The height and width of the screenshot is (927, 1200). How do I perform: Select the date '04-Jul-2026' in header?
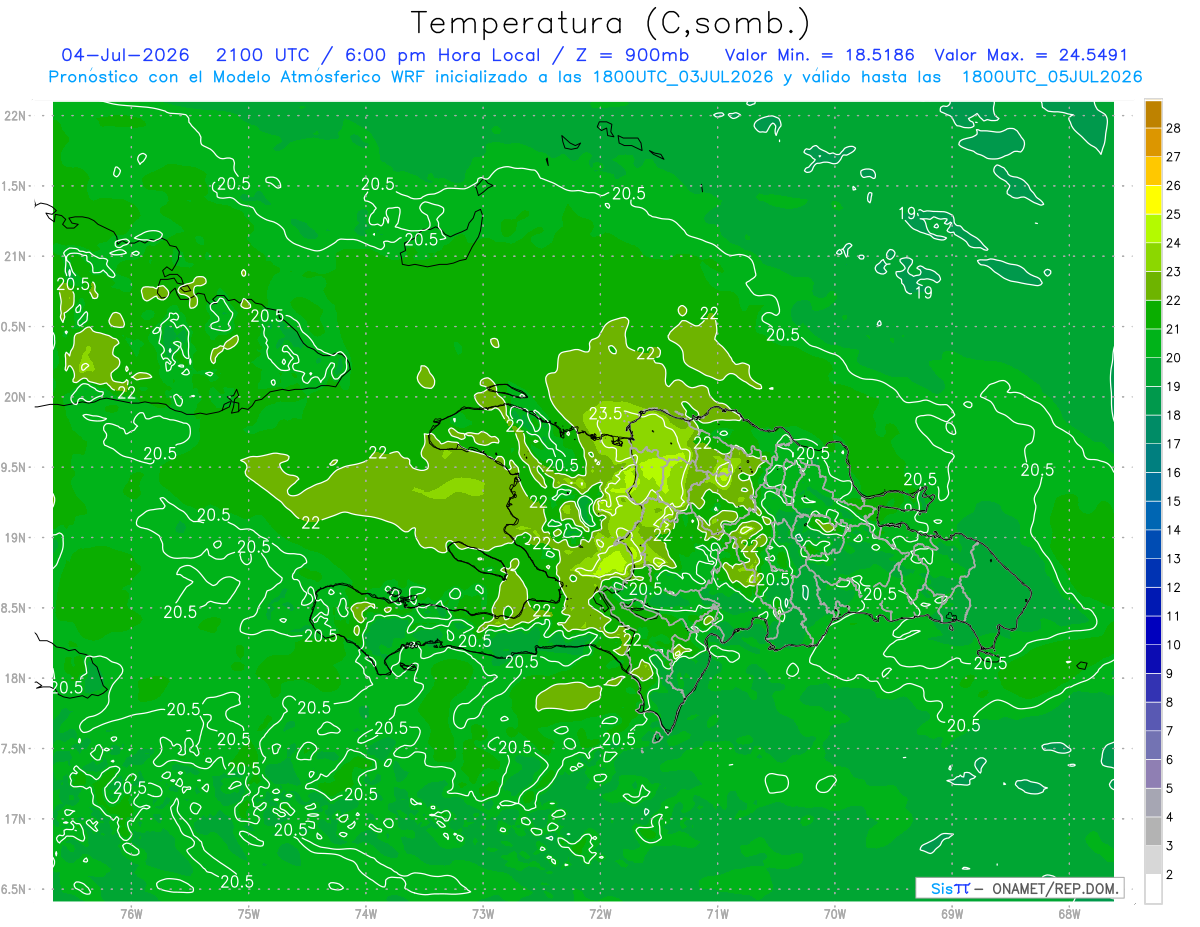[126, 55]
